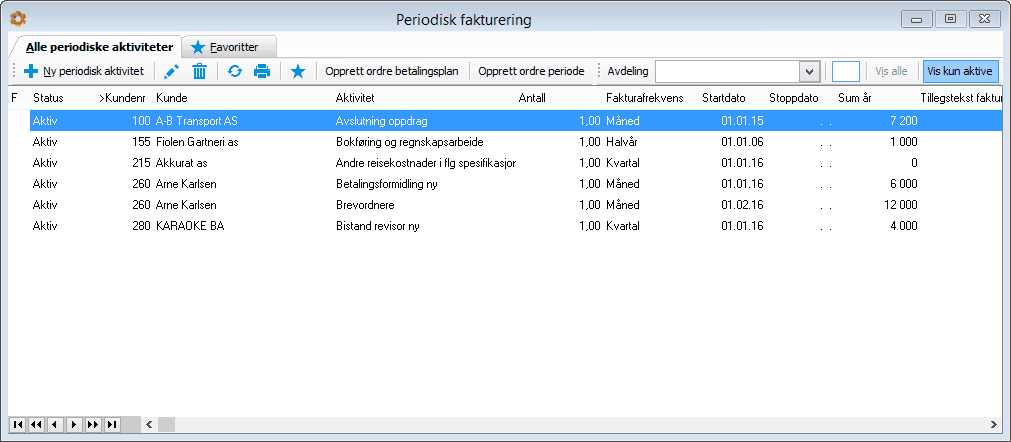Sort by Antall column header
Image resolution: width=1011 pixels, height=442 pixels.
[532, 98]
